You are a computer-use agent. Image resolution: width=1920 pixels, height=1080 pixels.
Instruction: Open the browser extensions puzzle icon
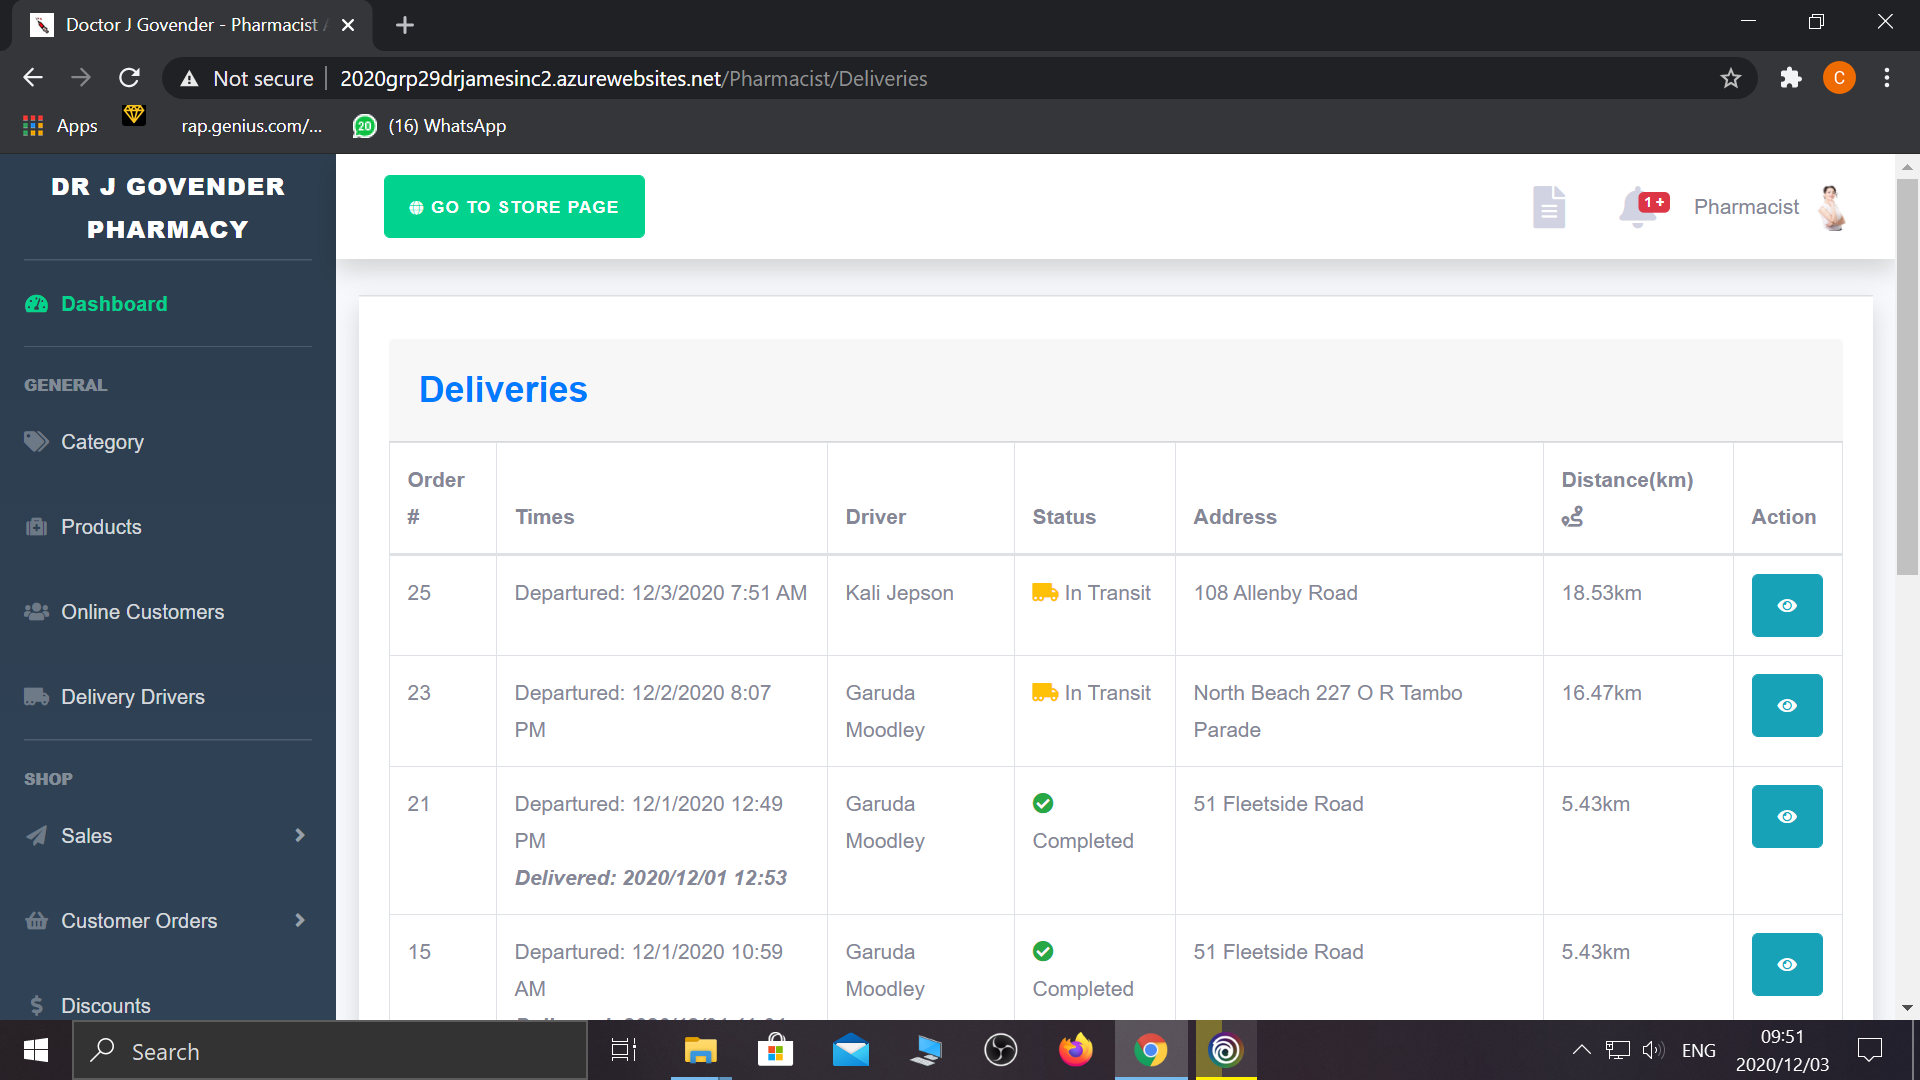(x=1790, y=78)
